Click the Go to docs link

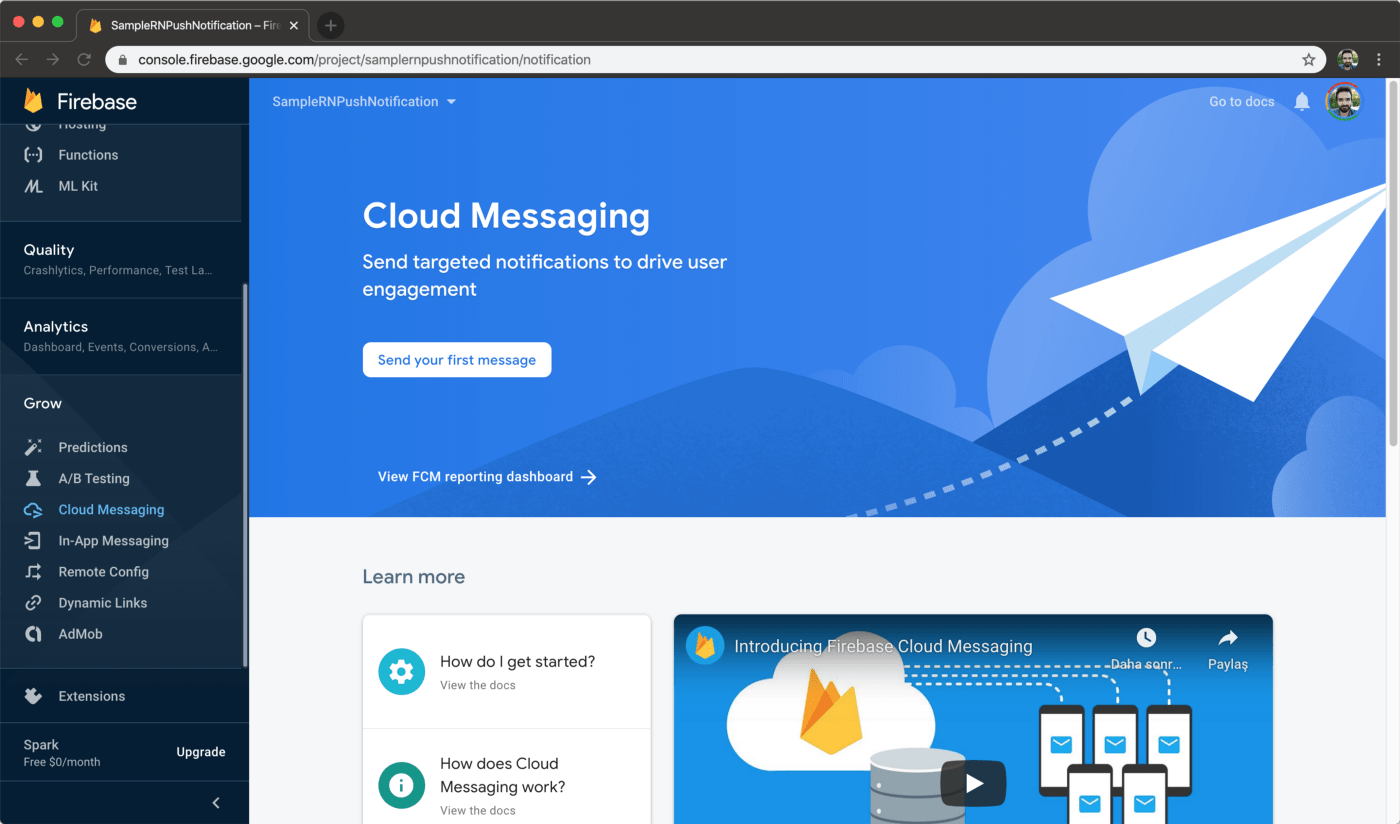[x=1241, y=102]
